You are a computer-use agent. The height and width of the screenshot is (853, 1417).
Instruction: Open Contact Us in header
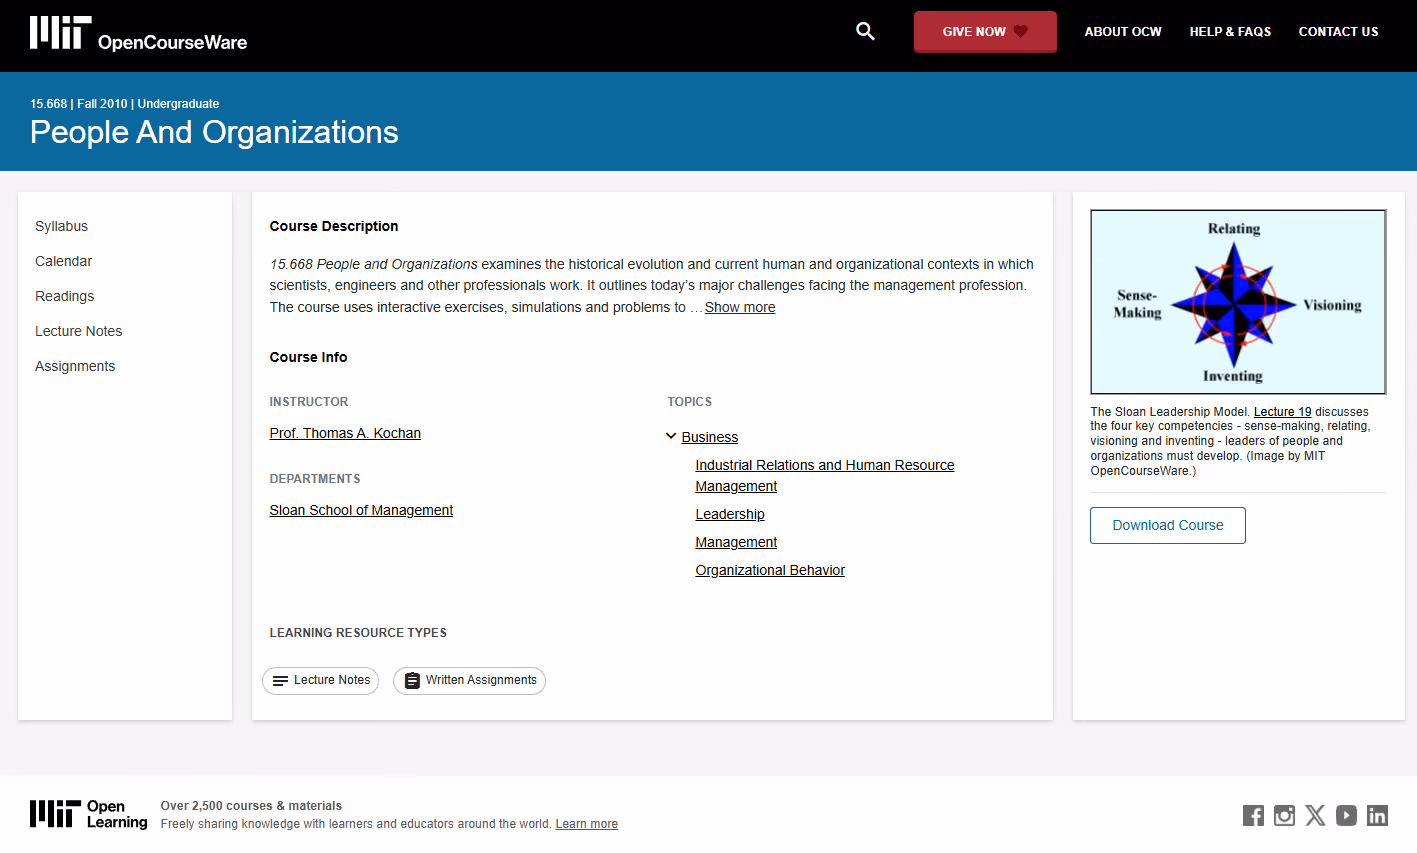1338,32
